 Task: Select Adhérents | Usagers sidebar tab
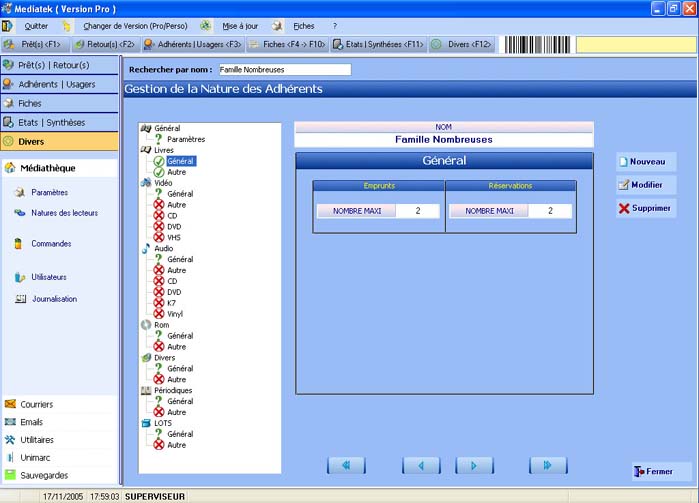coord(60,84)
